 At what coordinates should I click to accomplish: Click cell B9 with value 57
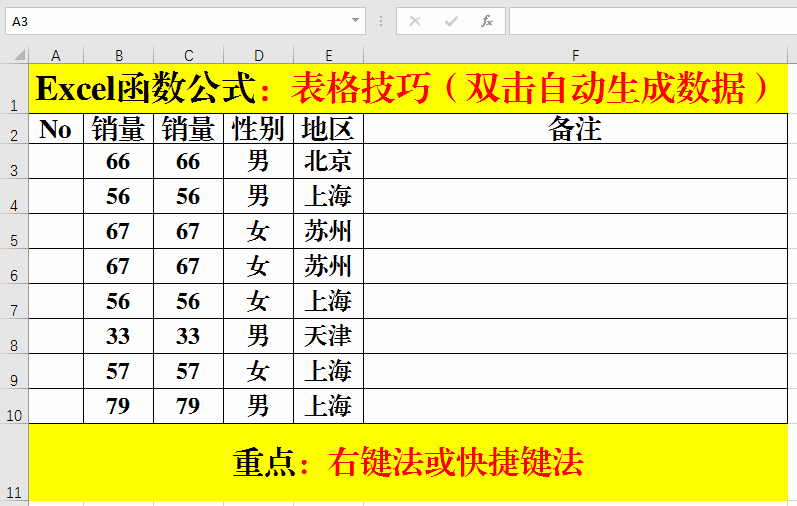pos(118,371)
